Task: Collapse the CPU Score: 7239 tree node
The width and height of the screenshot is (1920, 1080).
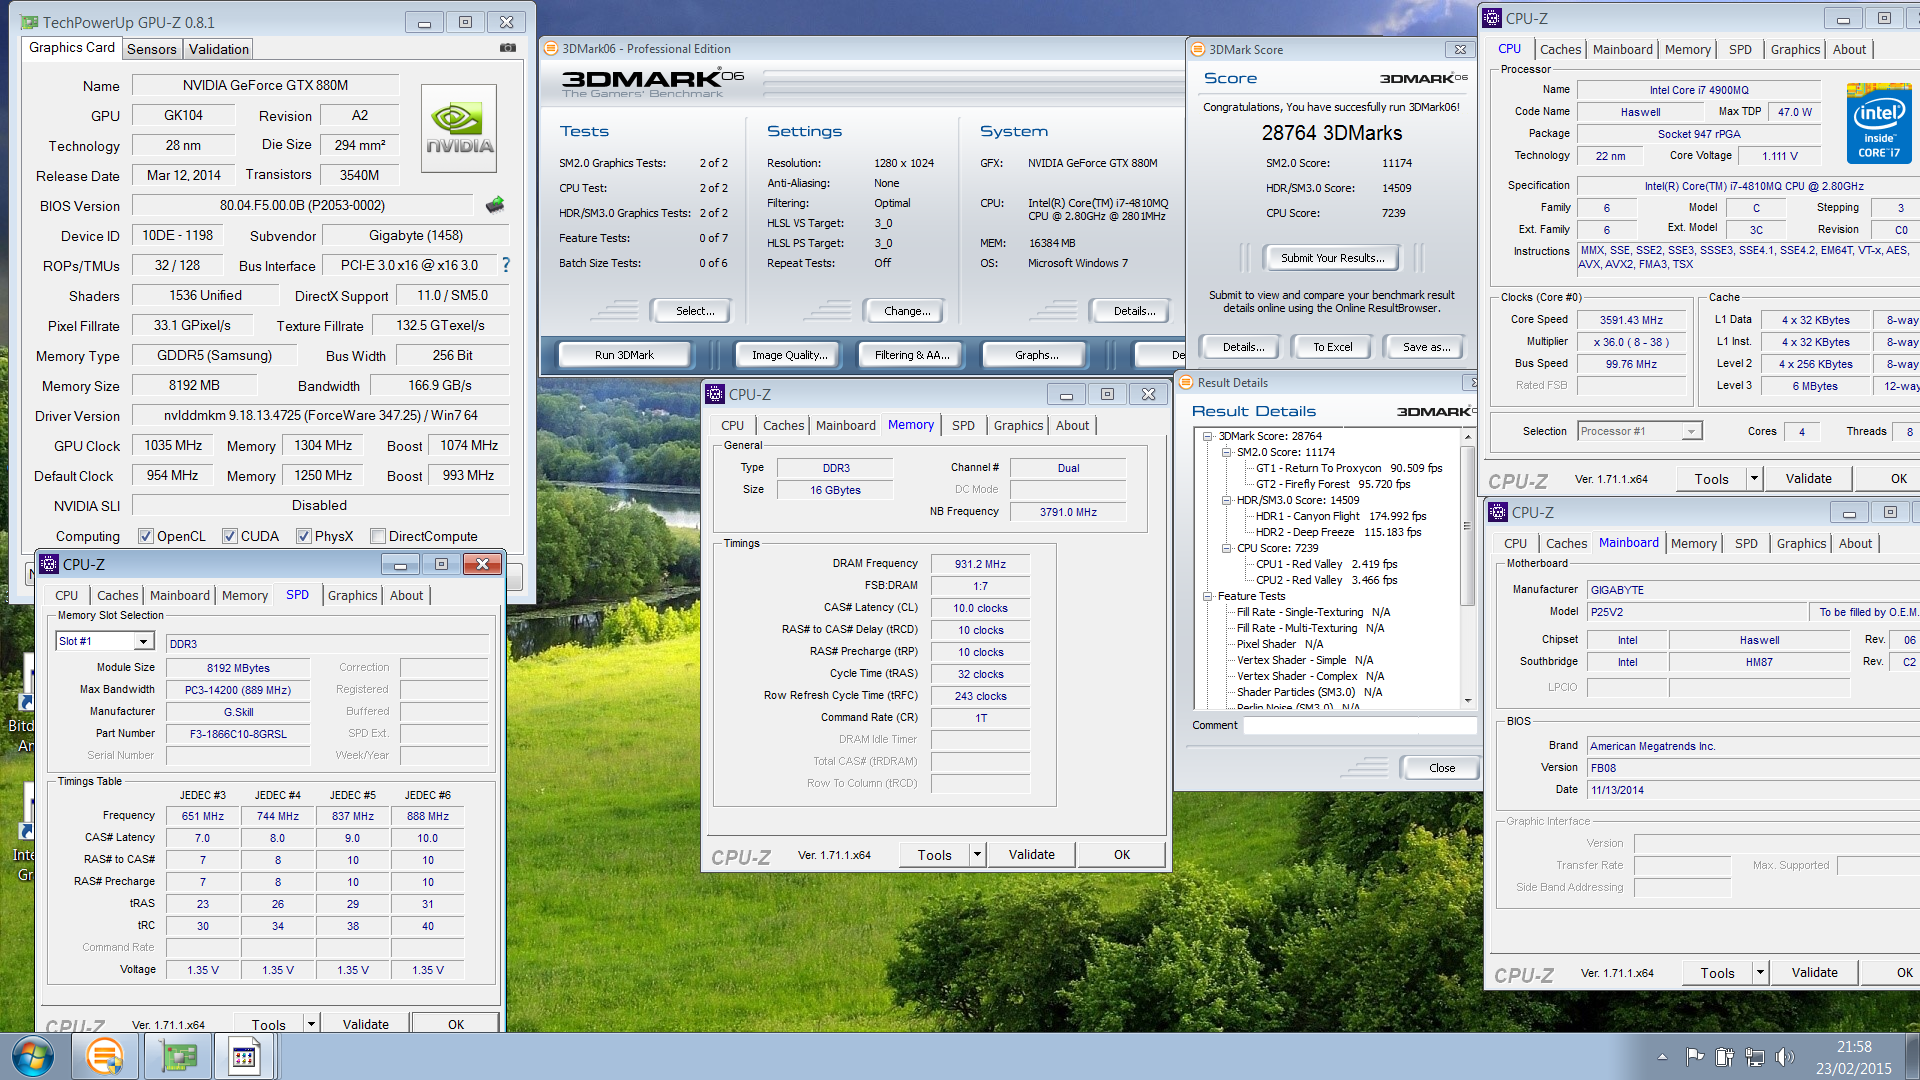Action: (x=1227, y=548)
